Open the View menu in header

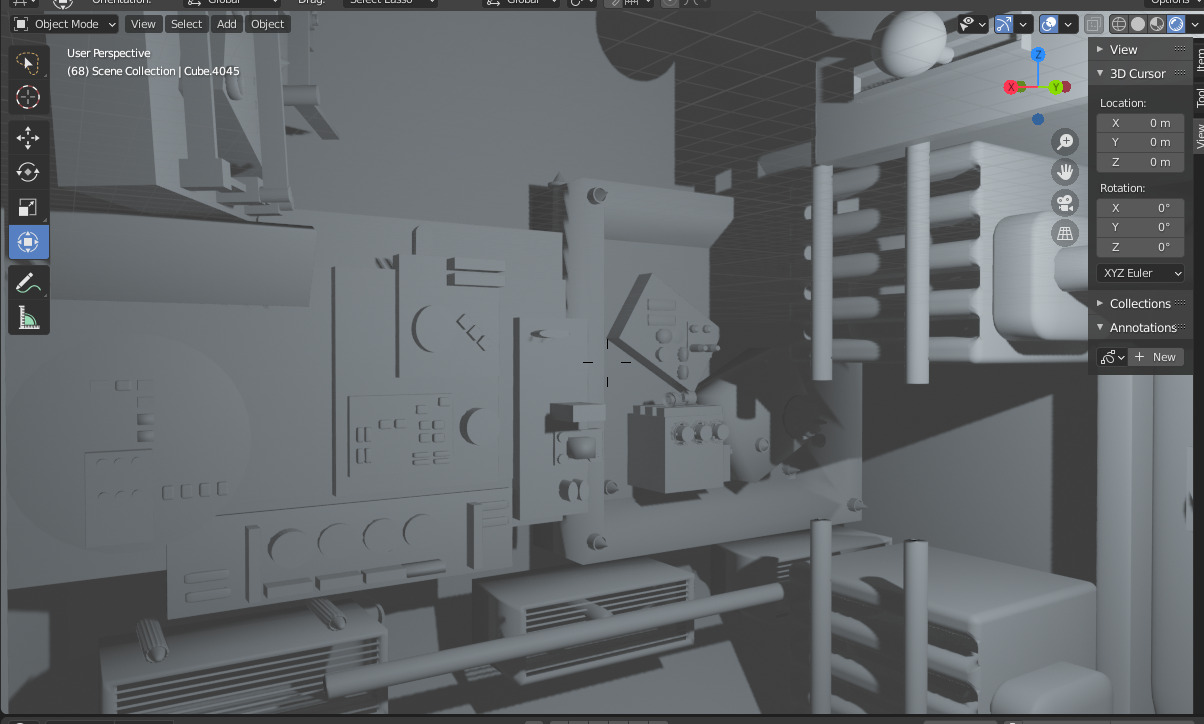(x=143, y=24)
